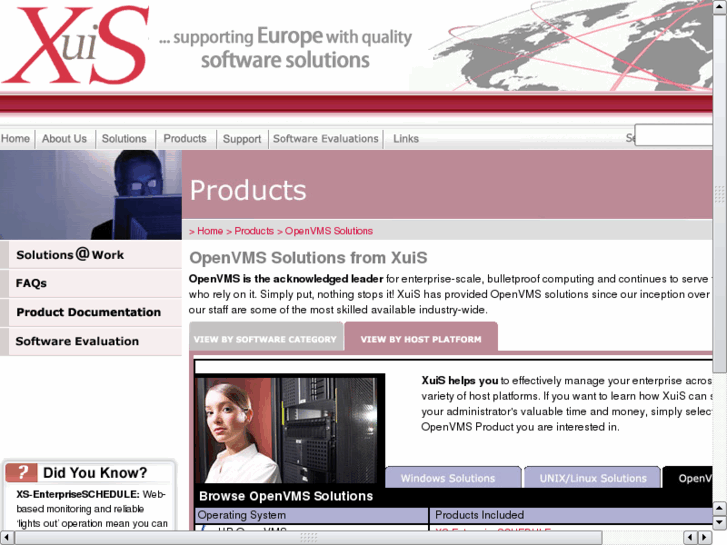
Task: Open Product Documentation in the sidebar
Action: coord(91,312)
